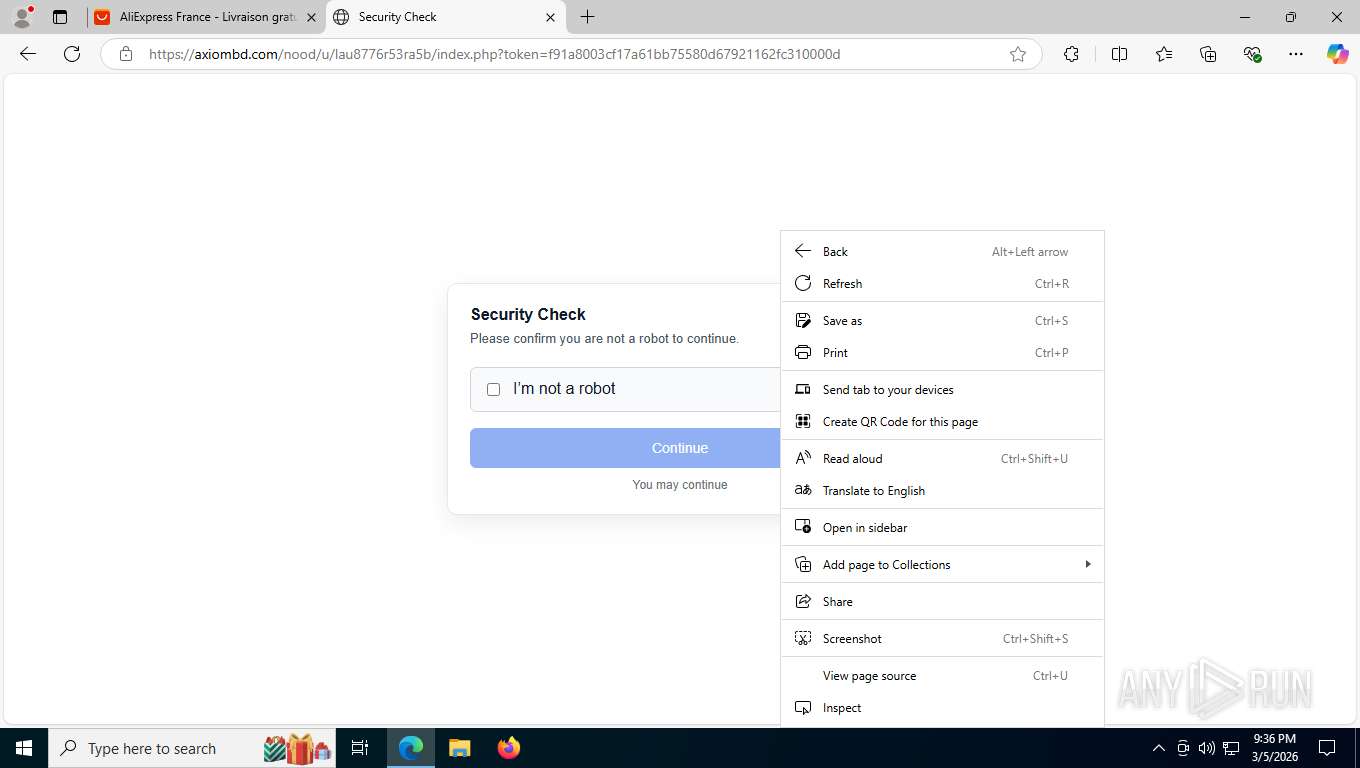Open Microsoft Edge taskbar icon
The image size is (1360, 768).
coord(411,748)
